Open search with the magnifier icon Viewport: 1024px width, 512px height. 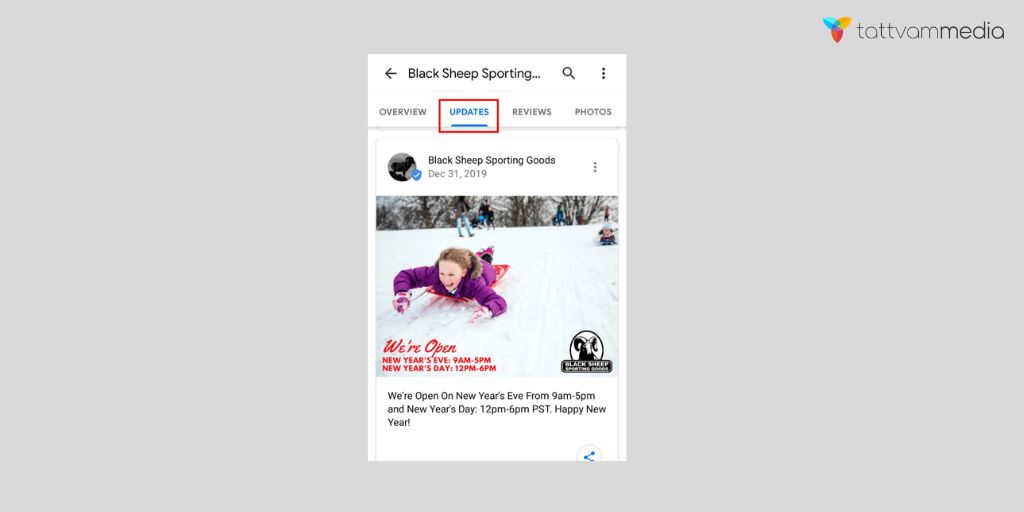point(569,73)
